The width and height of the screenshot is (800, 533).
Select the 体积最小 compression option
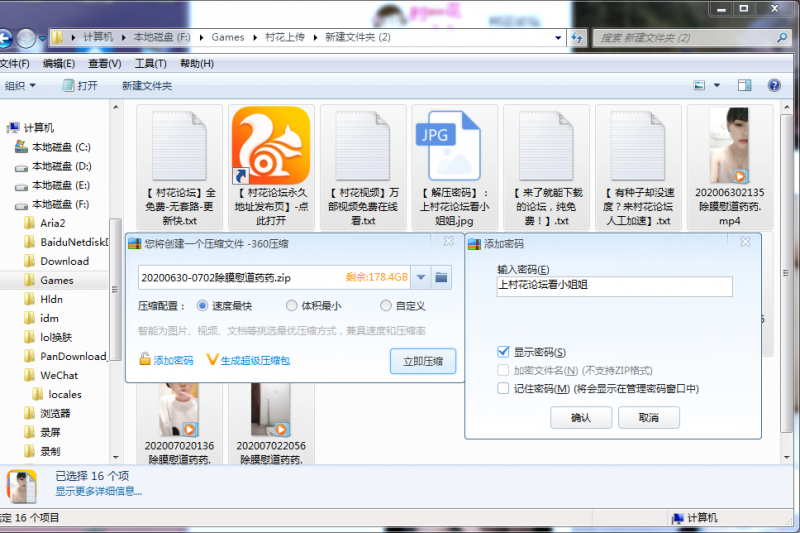[292, 306]
